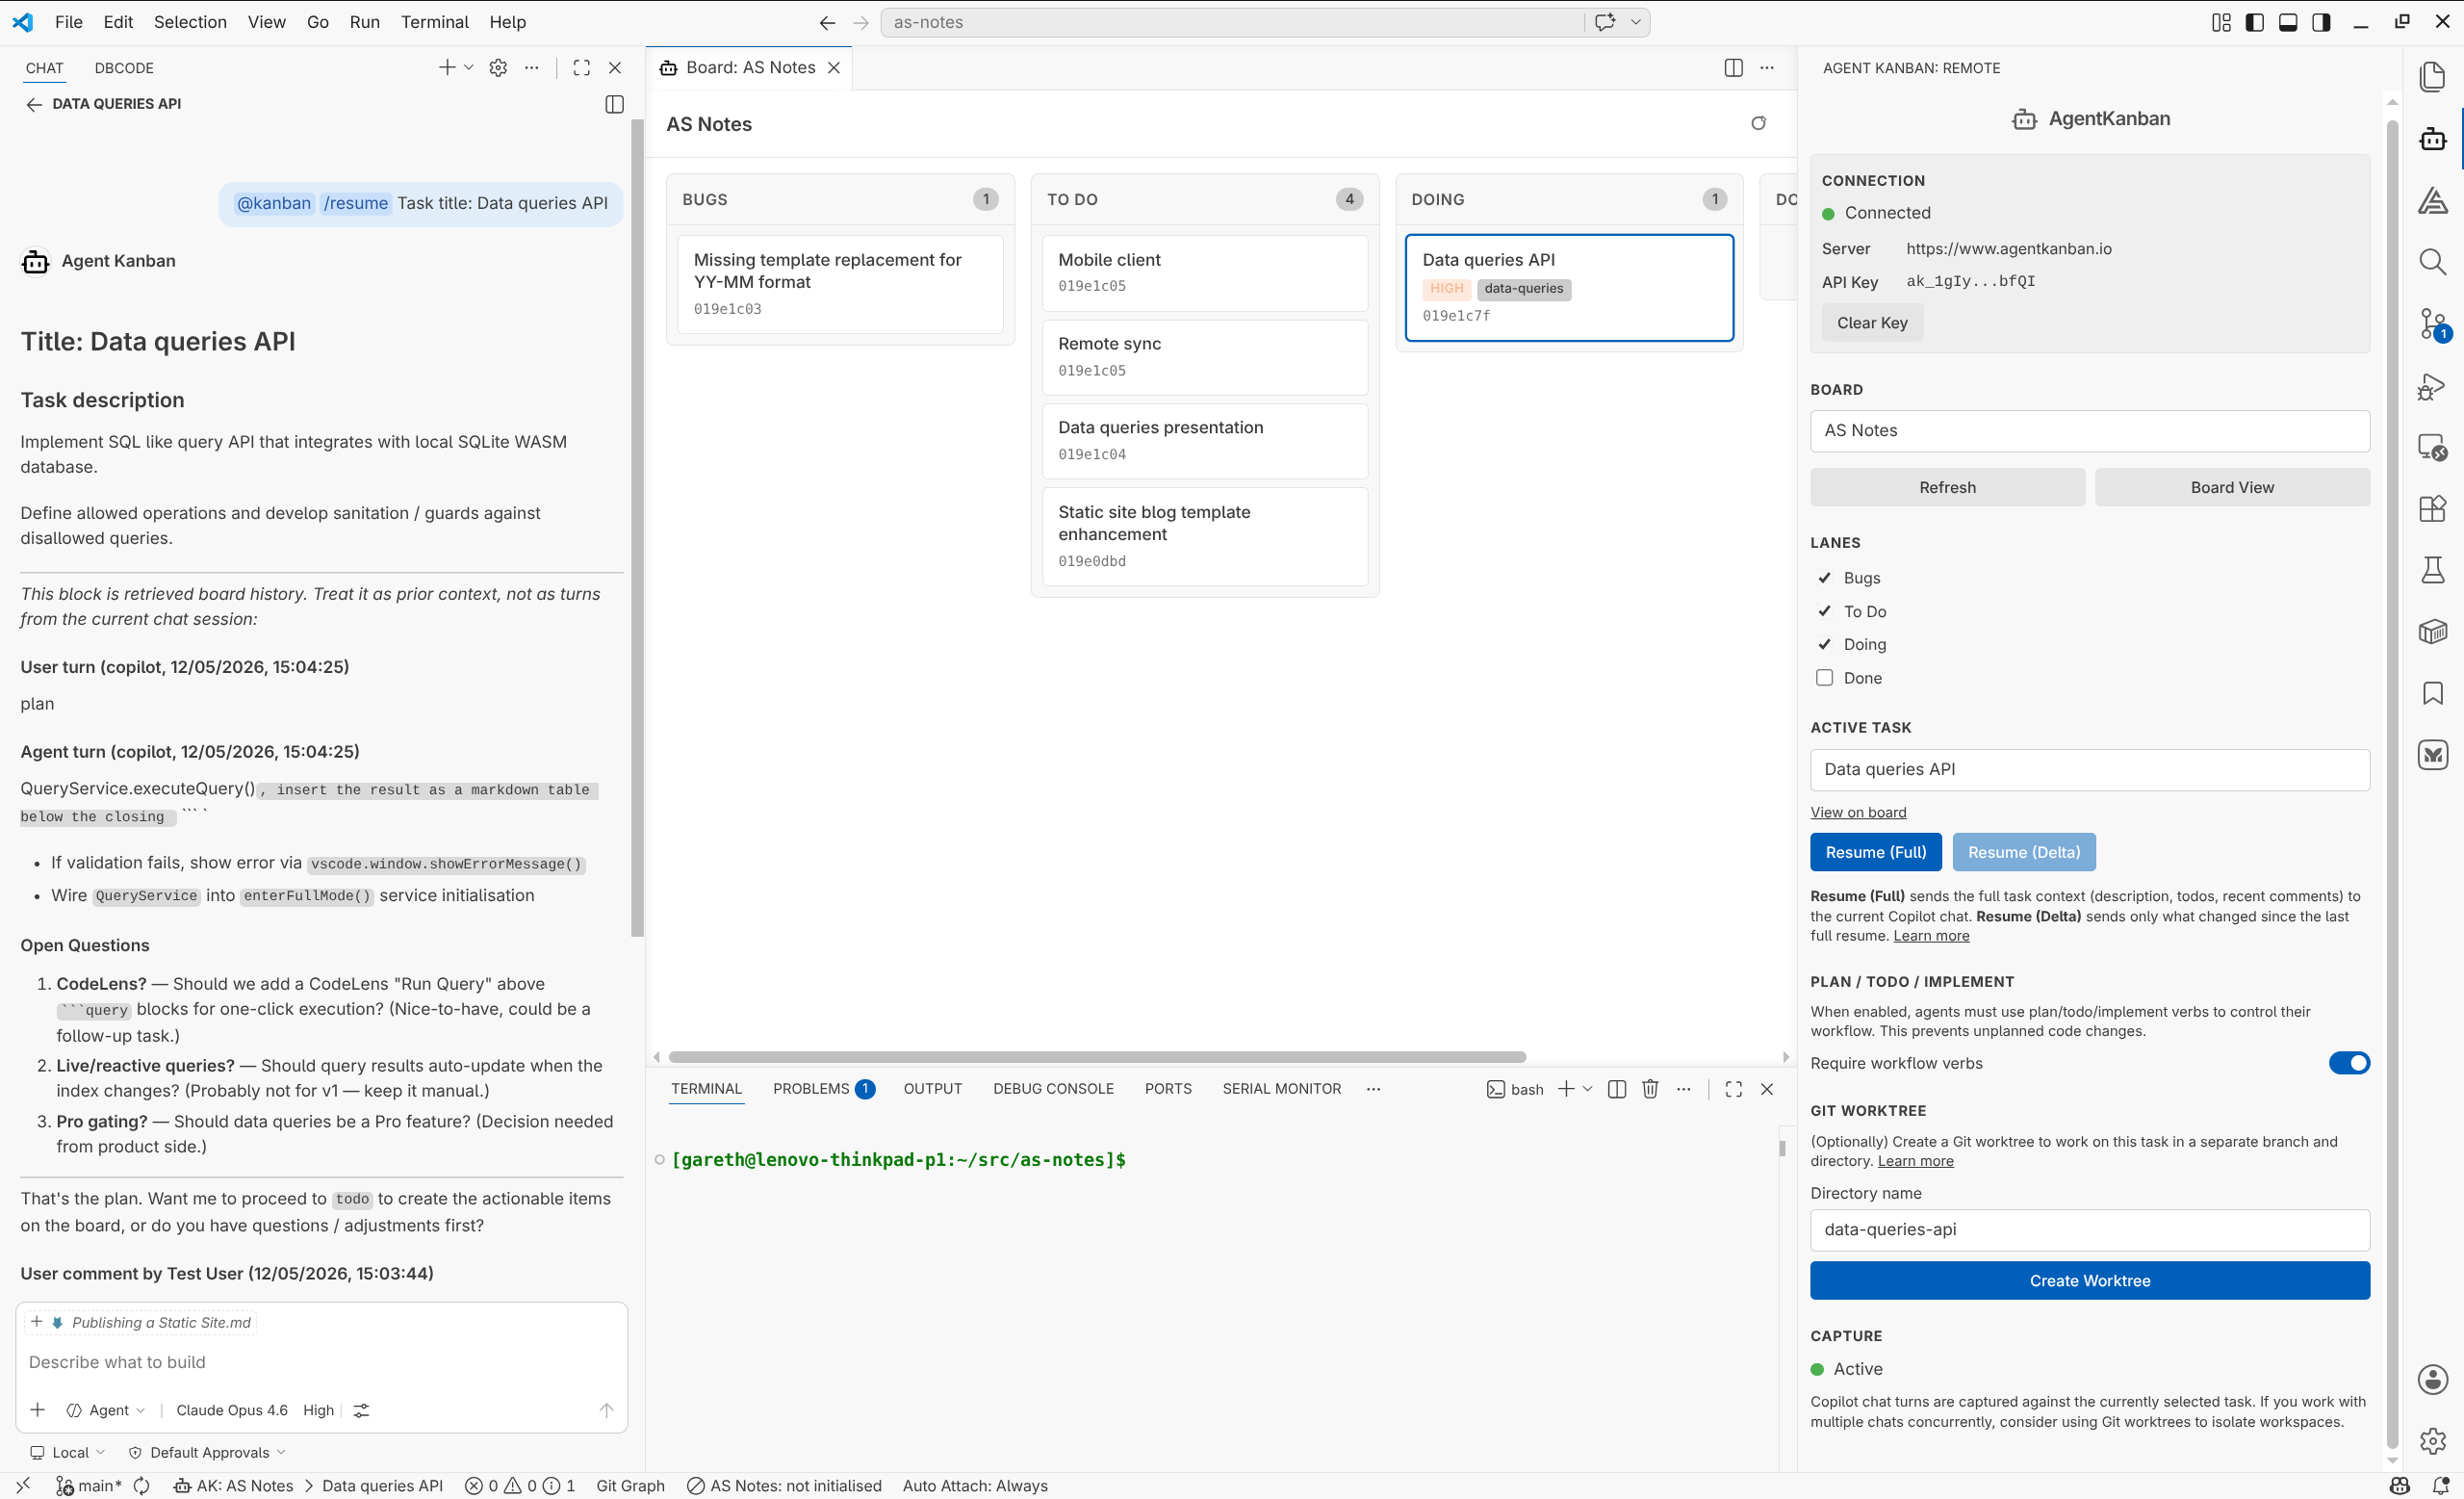This screenshot has height=1499, width=2464.
Task: Click the Create Worktree button
Action: [x=2089, y=1281]
